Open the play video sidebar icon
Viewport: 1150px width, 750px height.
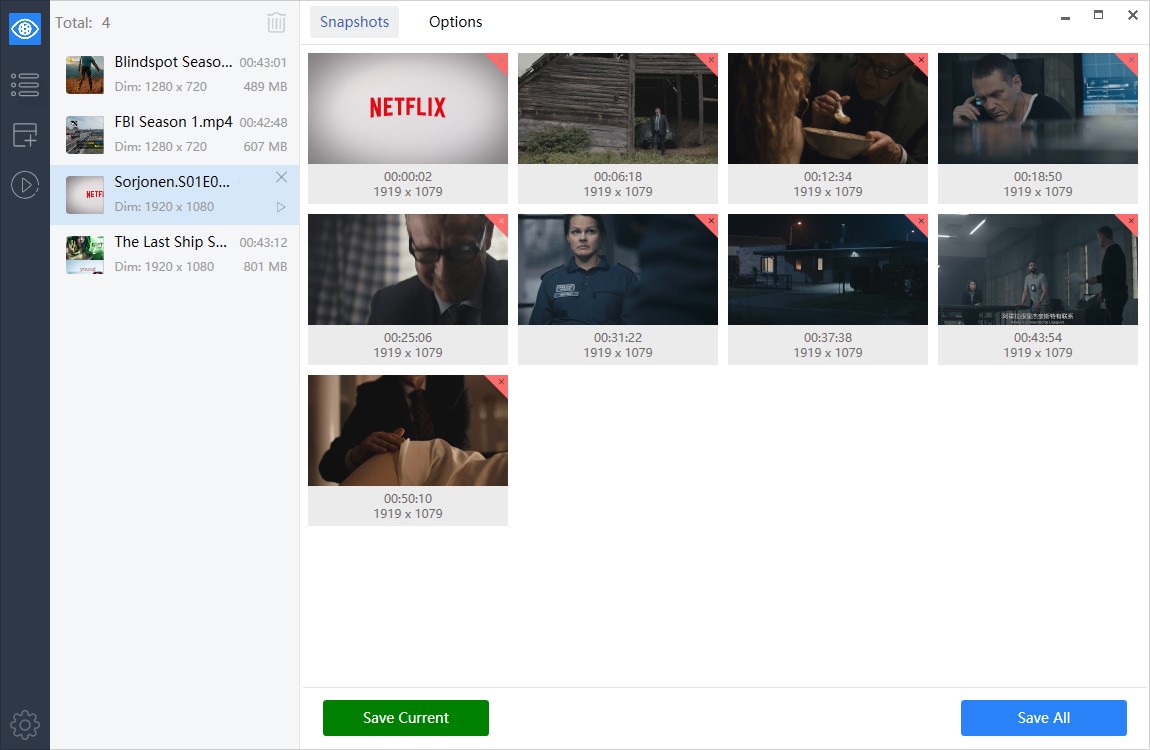(x=25, y=185)
